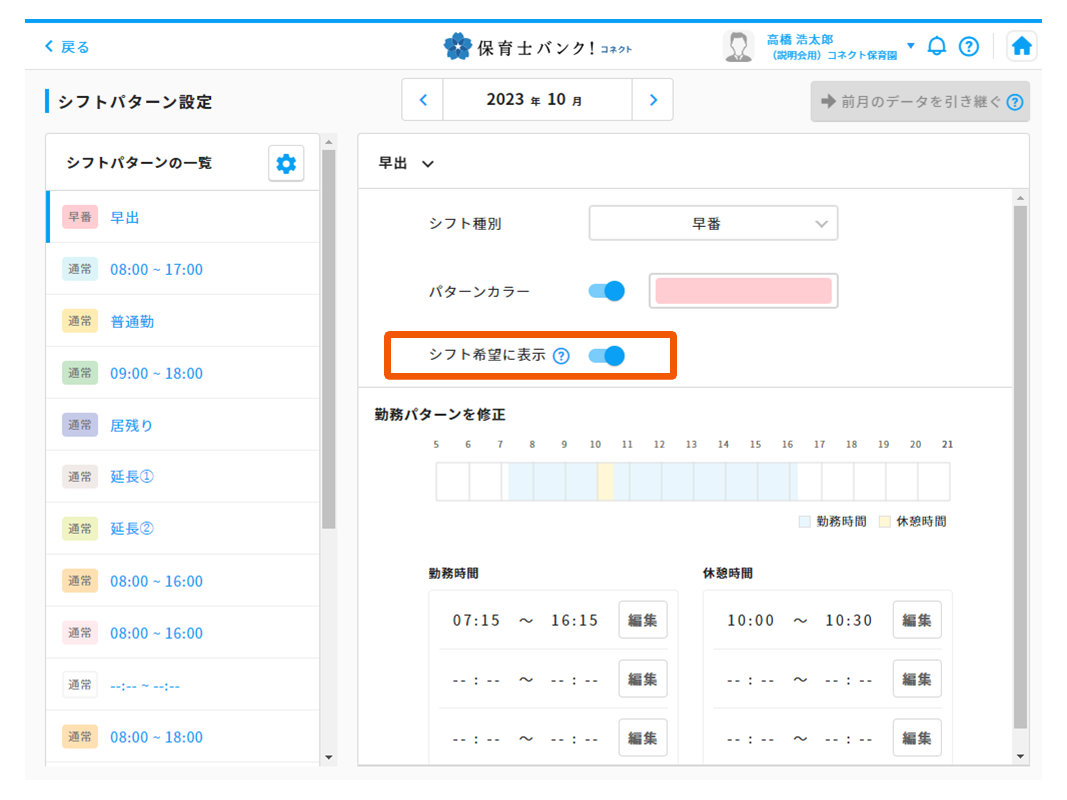Go to previous month arrow
Viewport: 1067px width, 800px height.
(423, 100)
